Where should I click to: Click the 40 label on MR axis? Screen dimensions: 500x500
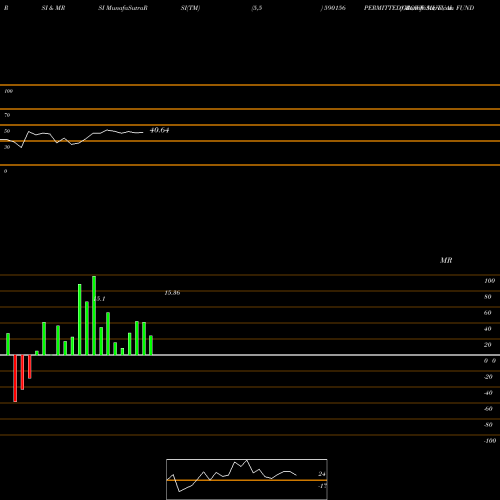488,329
